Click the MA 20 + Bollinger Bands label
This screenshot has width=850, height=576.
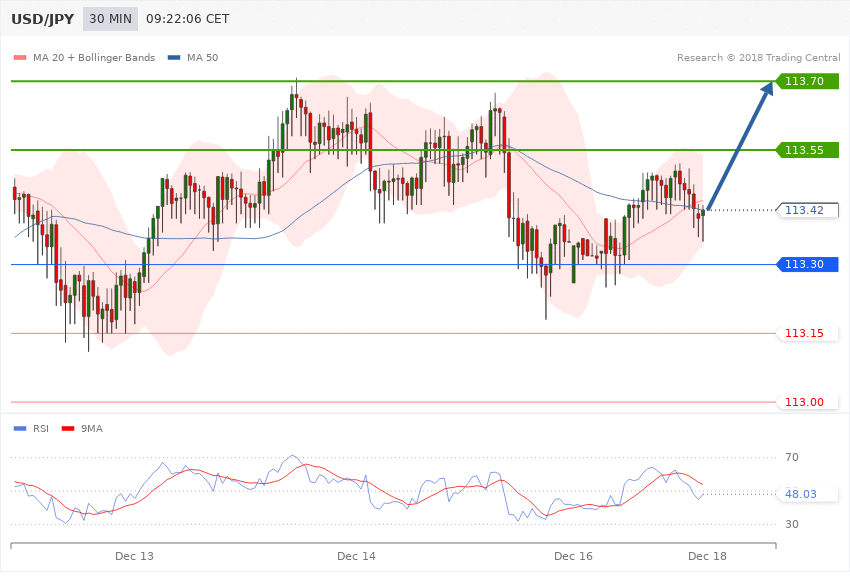pyautogui.click(x=94, y=57)
